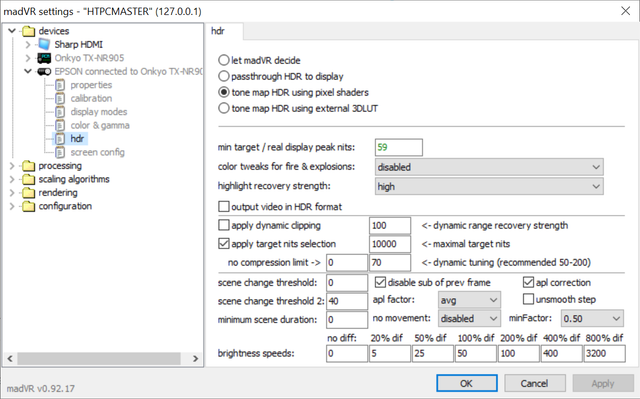The image size is (640, 399).
Task: Click the Sharp HDMI monitor icon
Action: [x=44, y=44]
